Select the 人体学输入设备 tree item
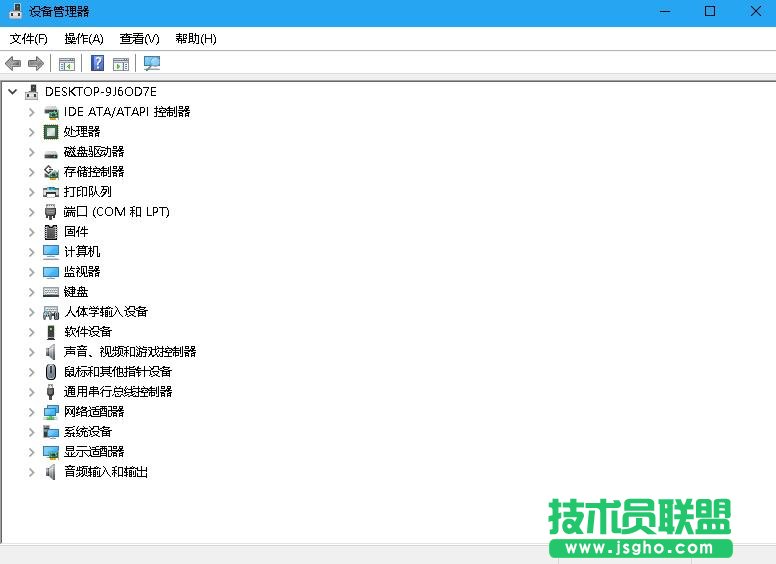Image resolution: width=776 pixels, height=564 pixels. point(106,312)
